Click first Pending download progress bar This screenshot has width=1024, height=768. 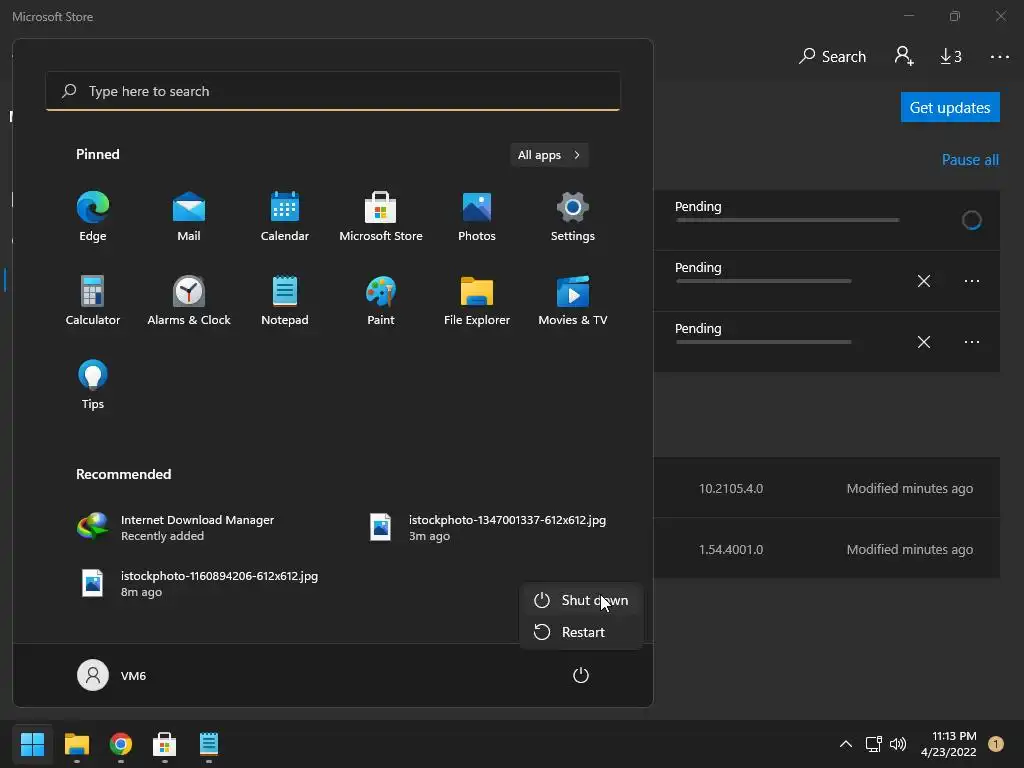click(788, 221)
